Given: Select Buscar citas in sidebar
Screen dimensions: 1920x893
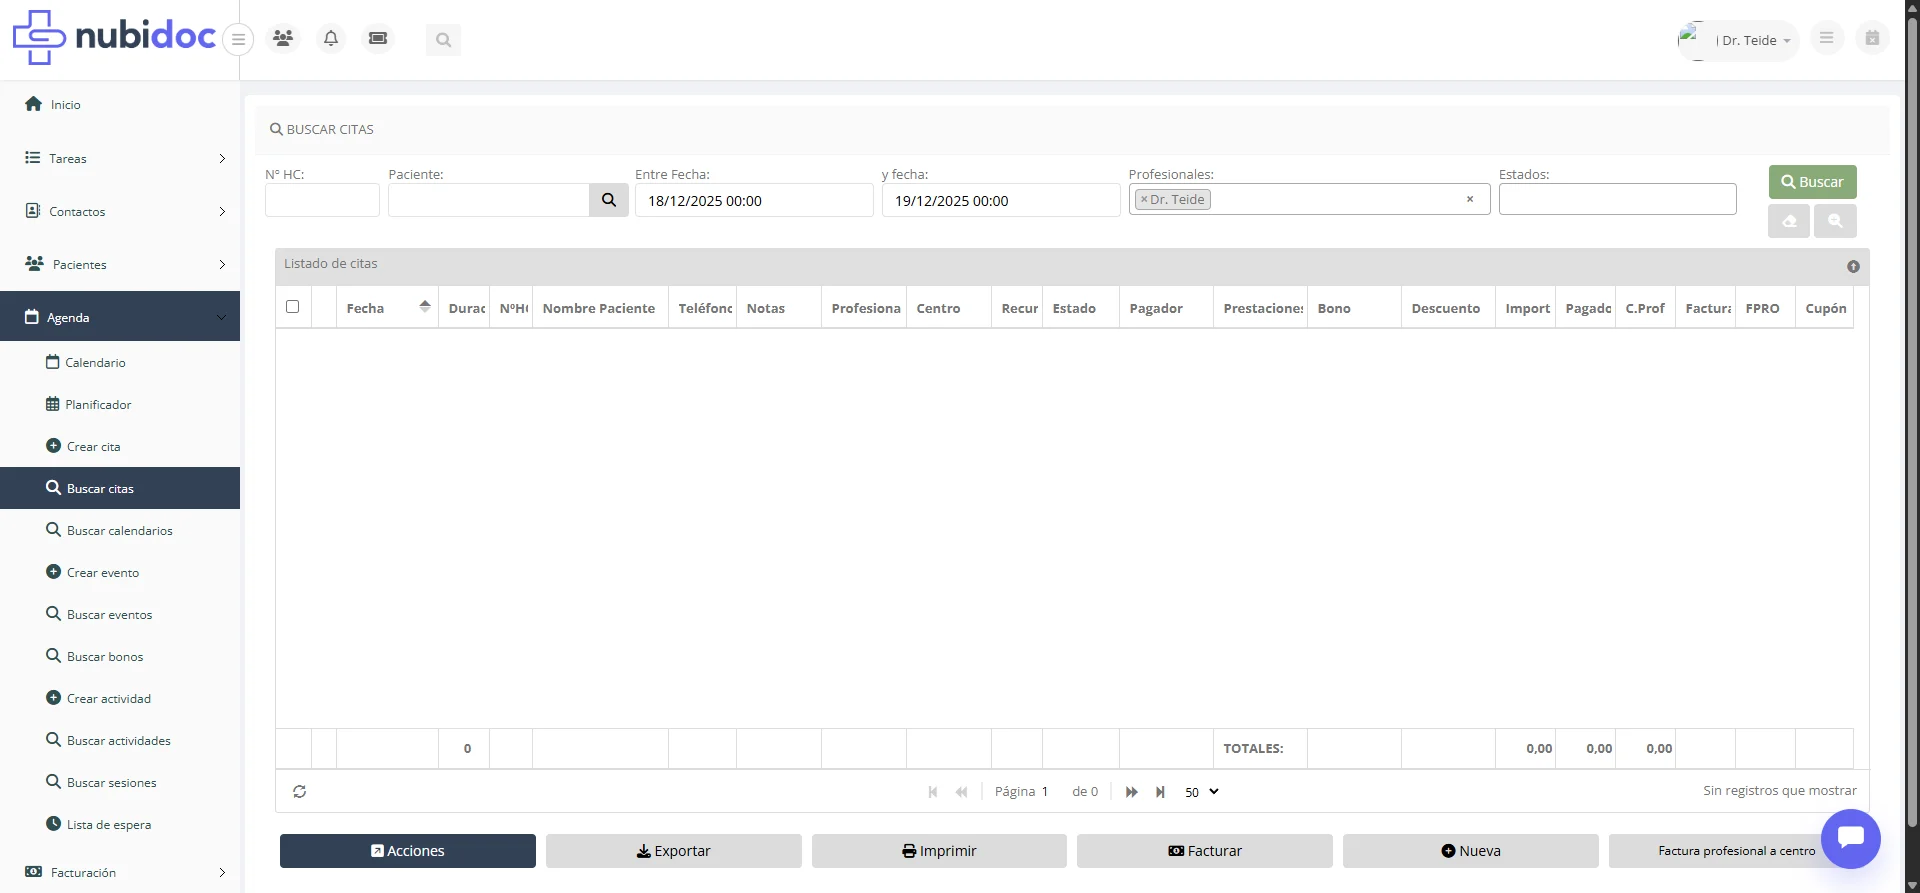Looking at the screenshot, I should coord(120,488).
